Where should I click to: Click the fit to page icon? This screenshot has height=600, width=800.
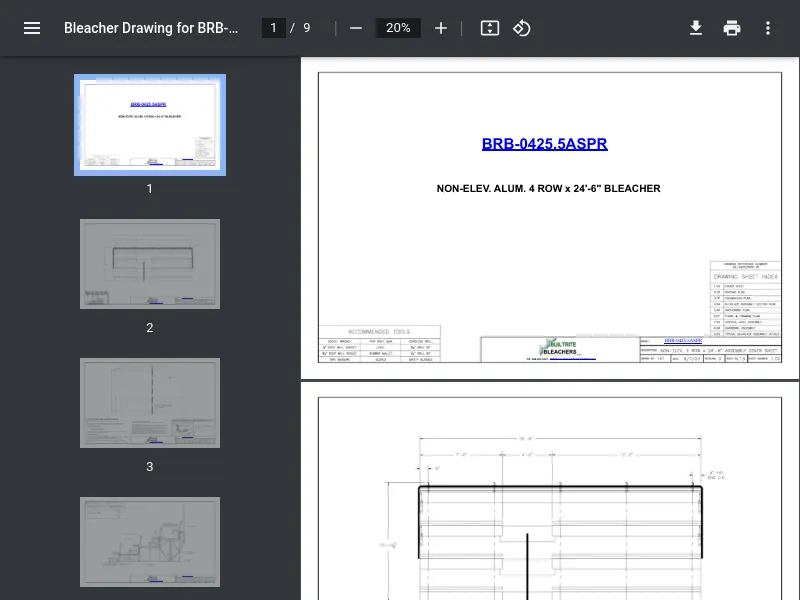490,28
